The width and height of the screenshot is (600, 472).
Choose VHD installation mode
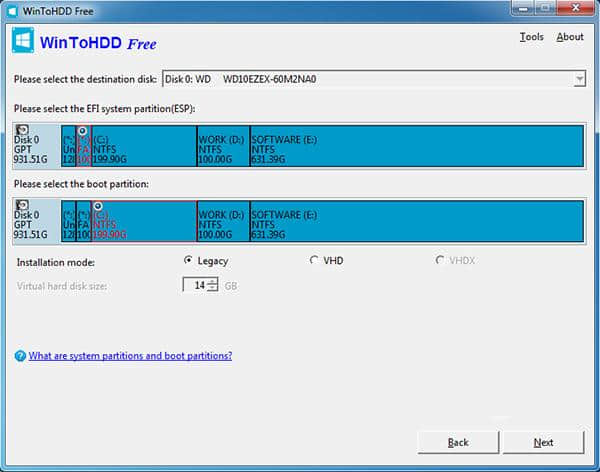click(314, 261)
